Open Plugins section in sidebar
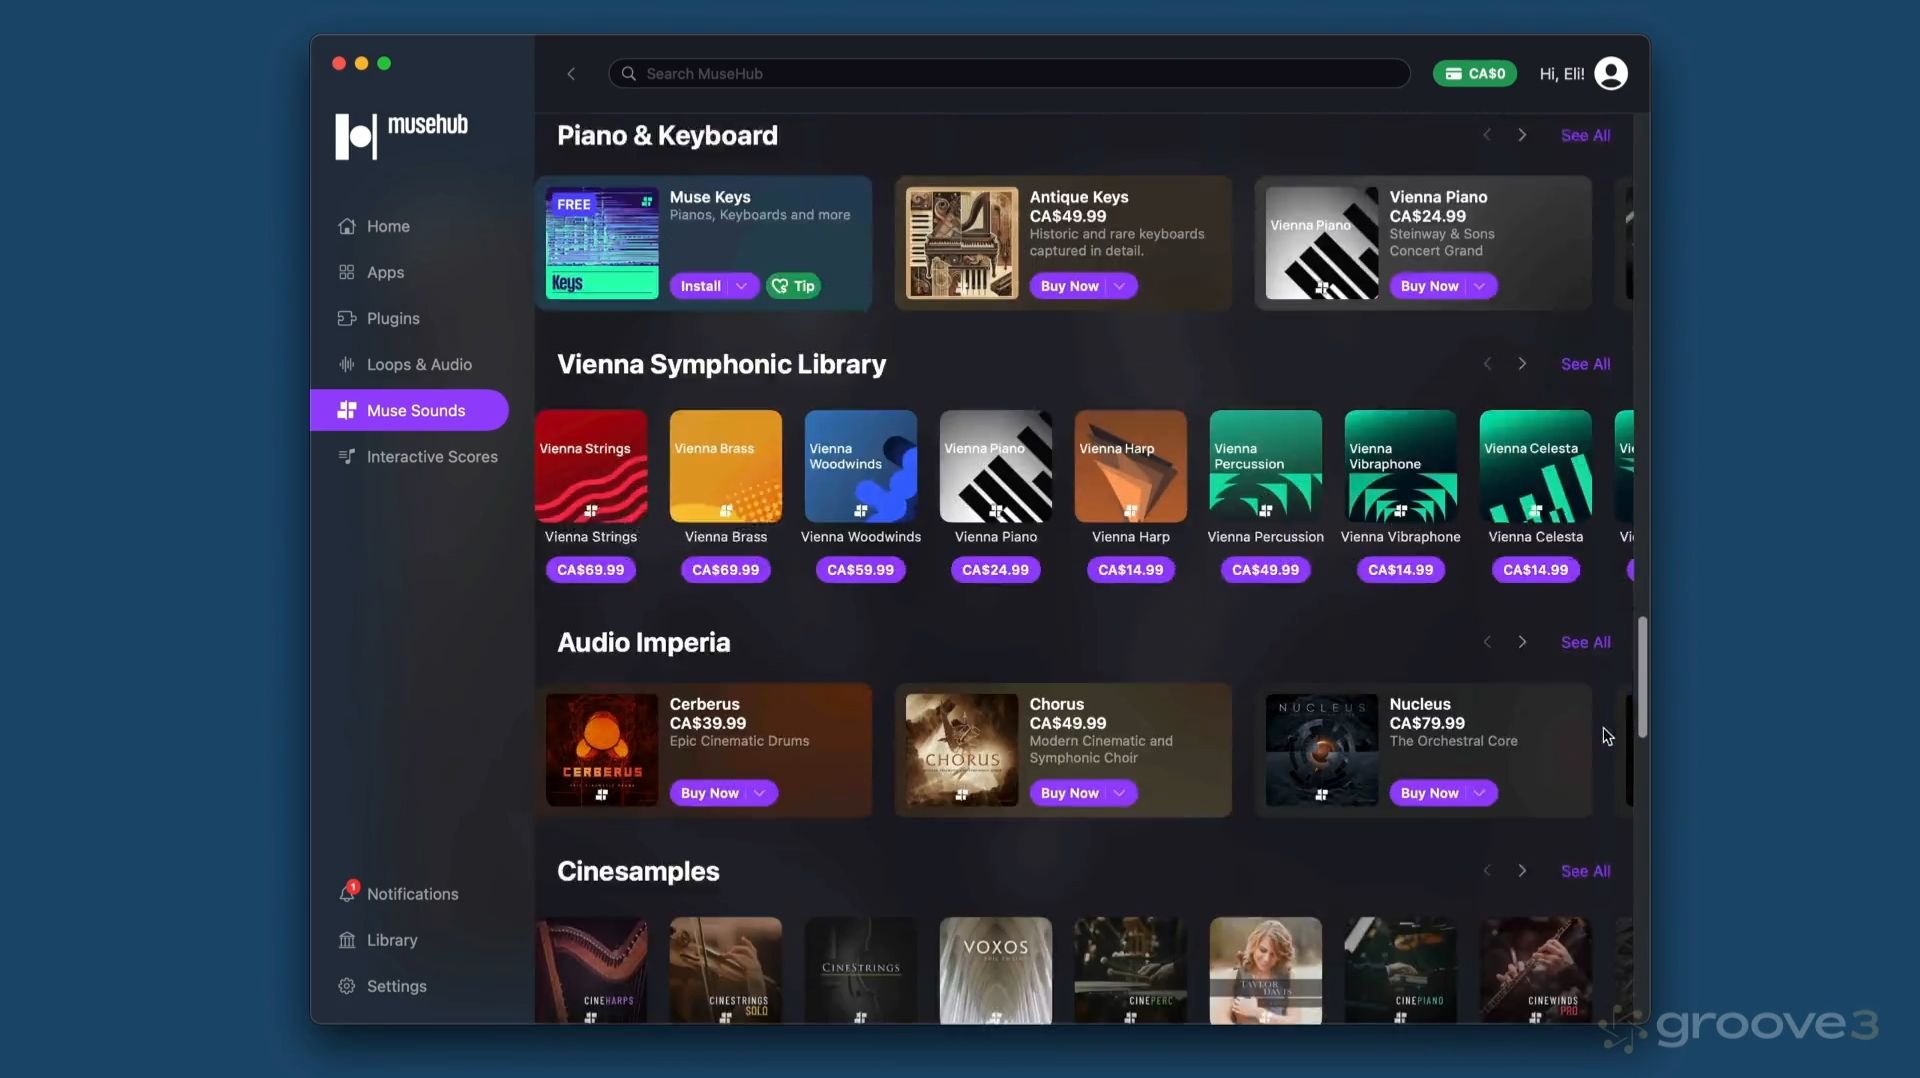1920x1078 pixels. (393, 318)
